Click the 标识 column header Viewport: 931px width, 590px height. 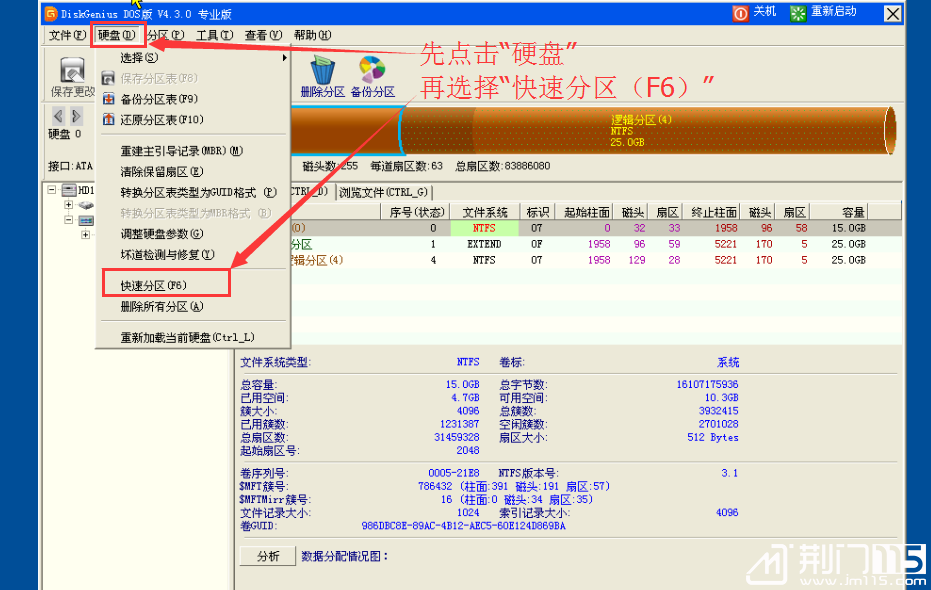click(x=537, y=212)
